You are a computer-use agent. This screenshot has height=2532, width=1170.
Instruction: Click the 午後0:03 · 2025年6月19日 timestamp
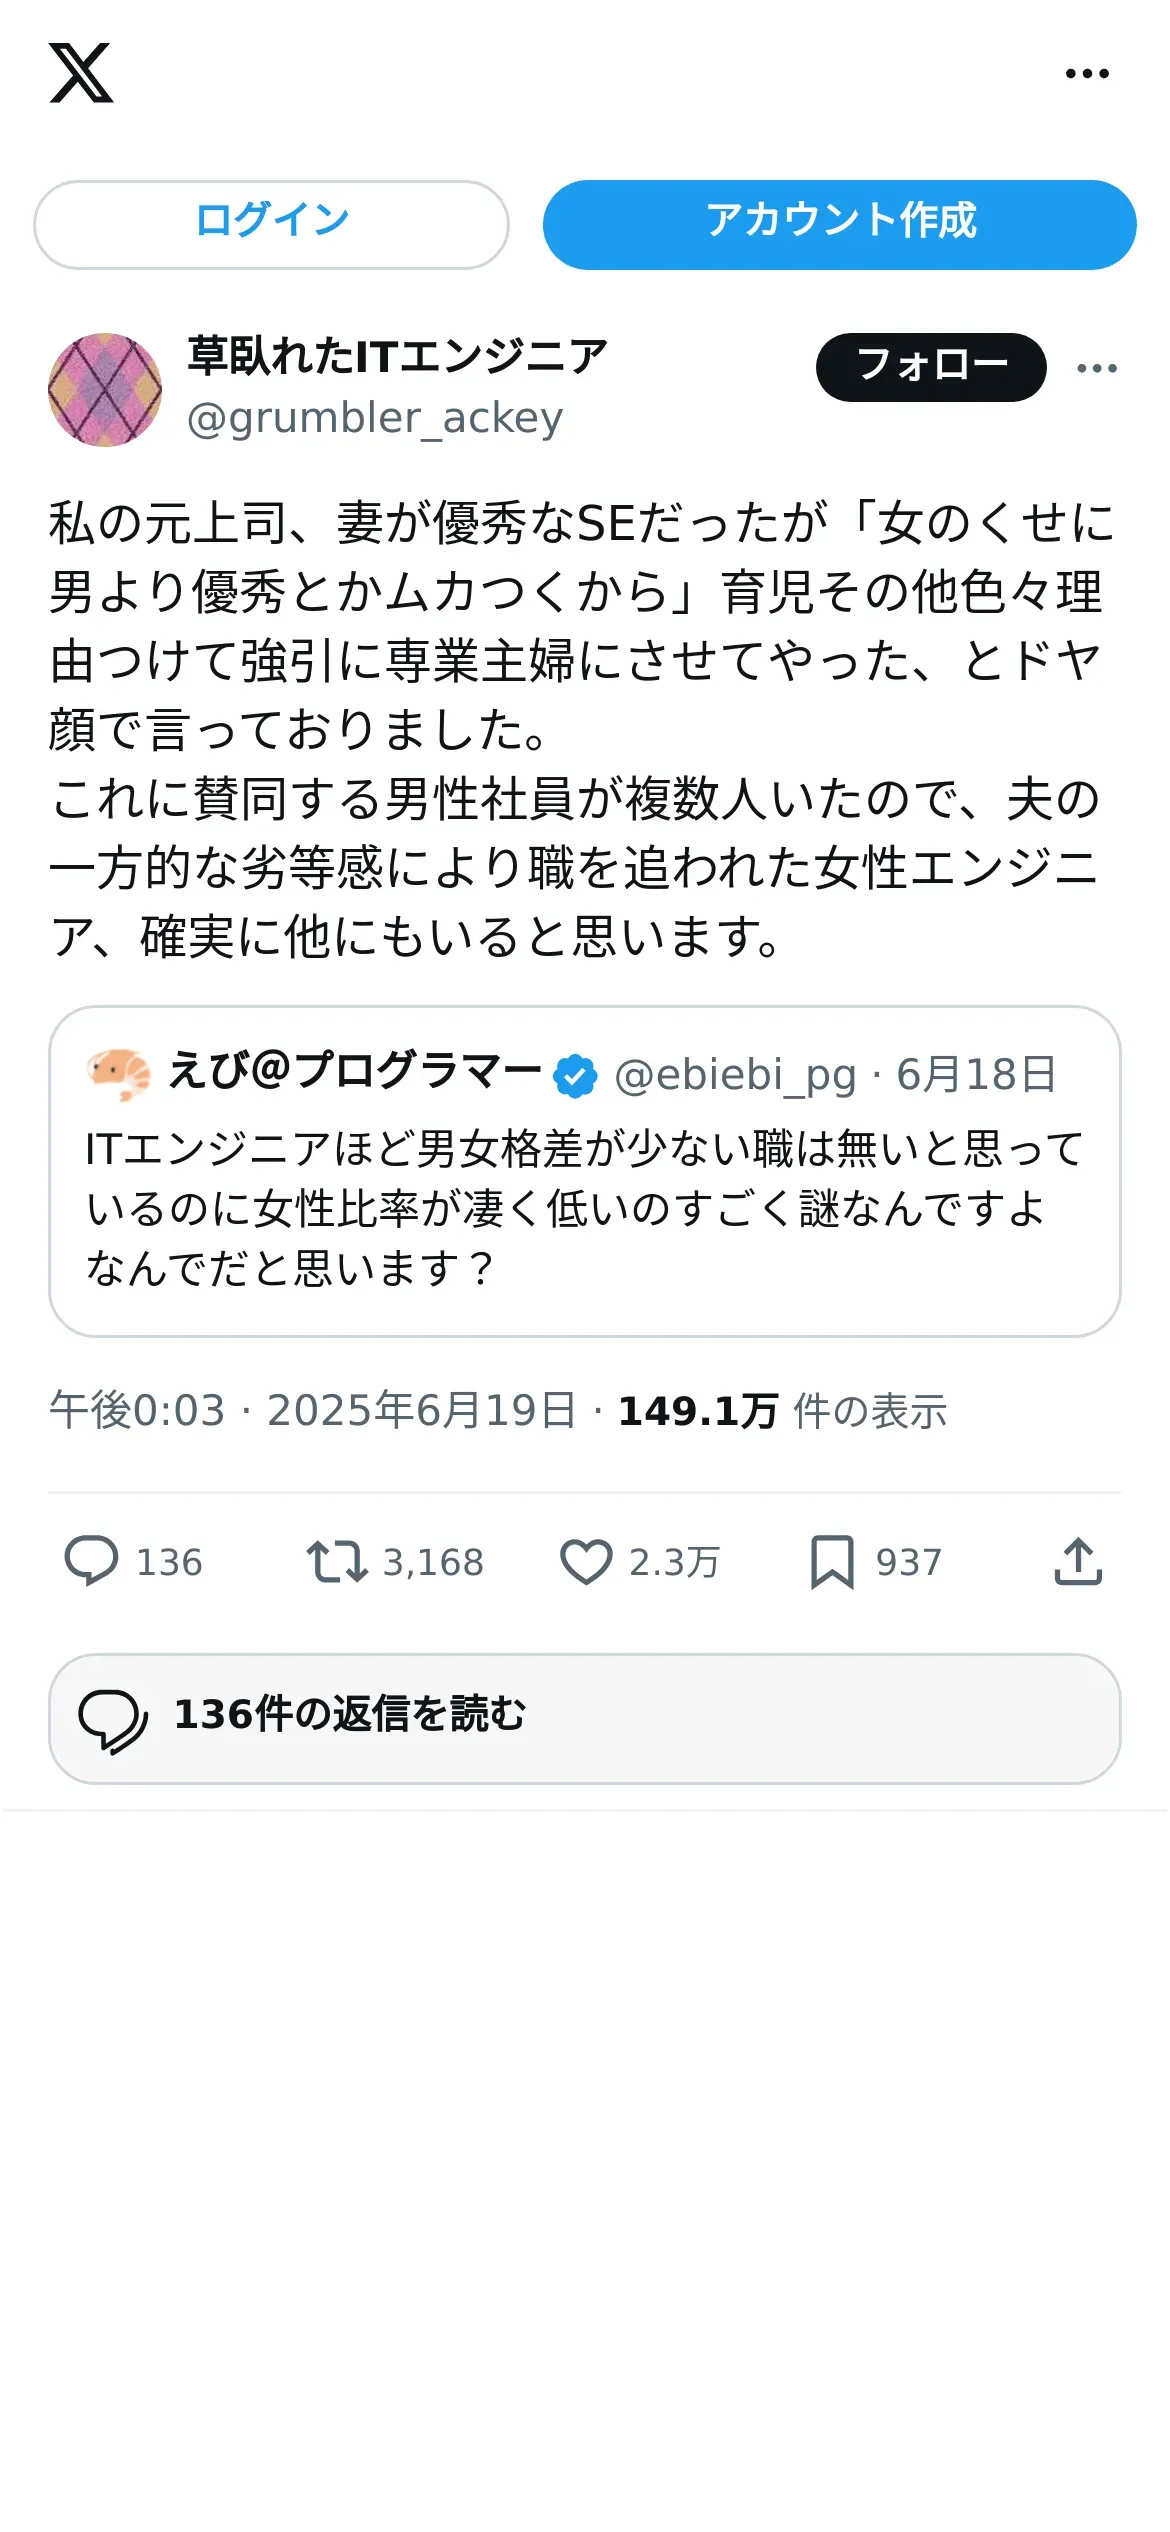coord(313,1411)
